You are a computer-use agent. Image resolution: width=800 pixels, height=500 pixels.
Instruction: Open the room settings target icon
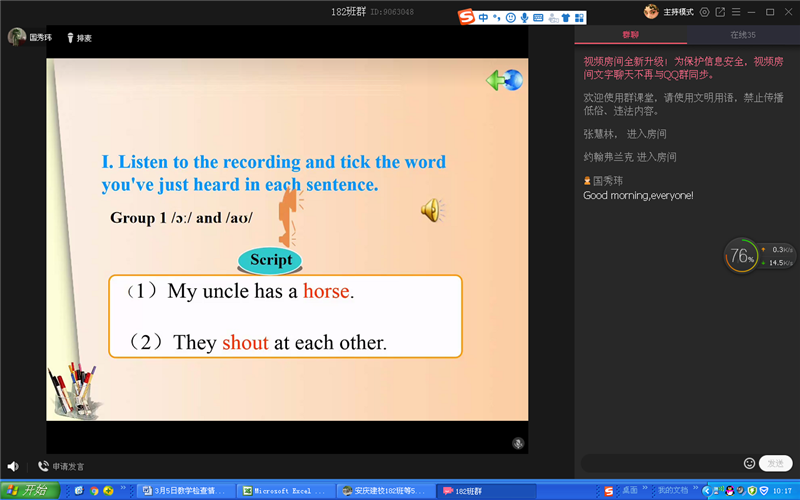pyautogui.click(x=704, y=12)
